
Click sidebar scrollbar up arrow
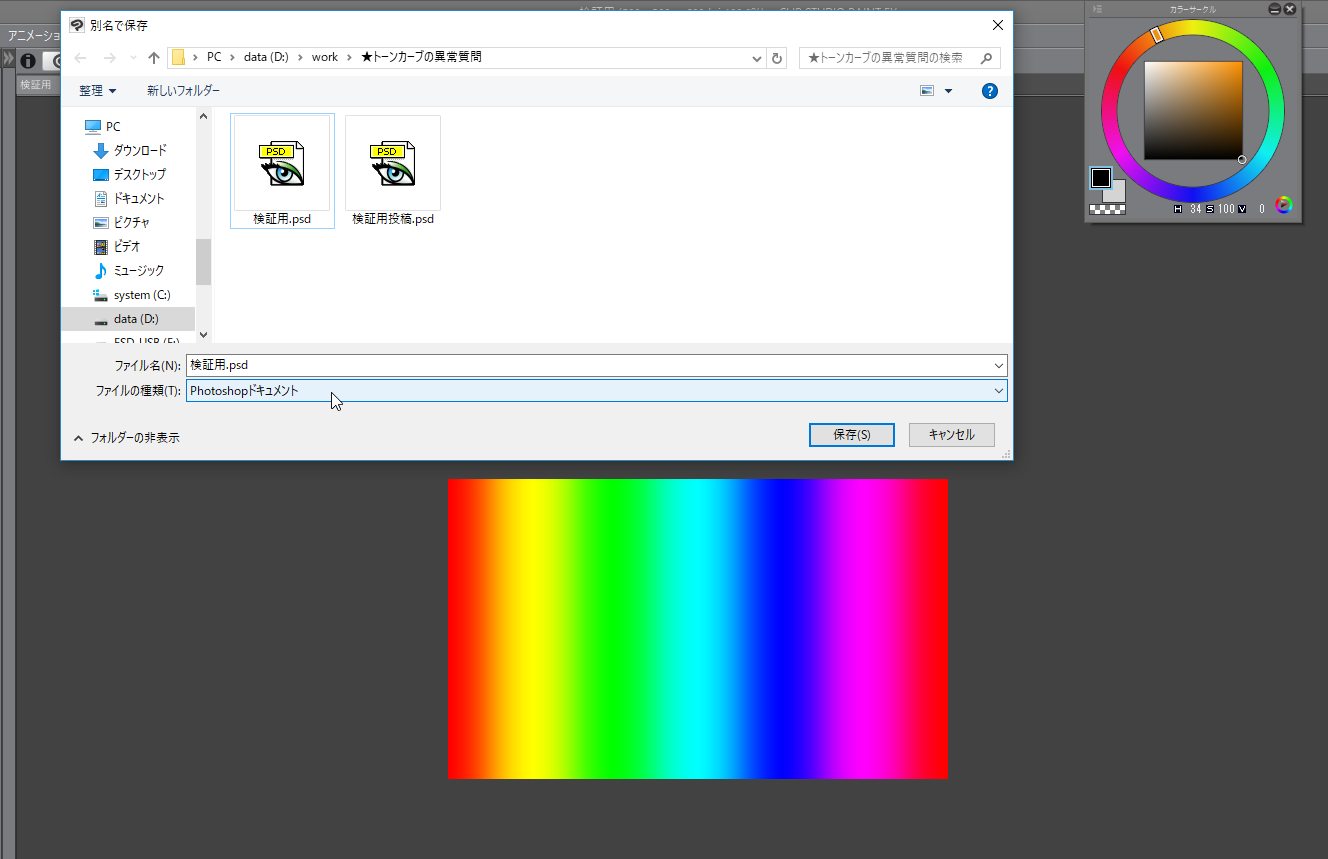click(x=203, y=116)
